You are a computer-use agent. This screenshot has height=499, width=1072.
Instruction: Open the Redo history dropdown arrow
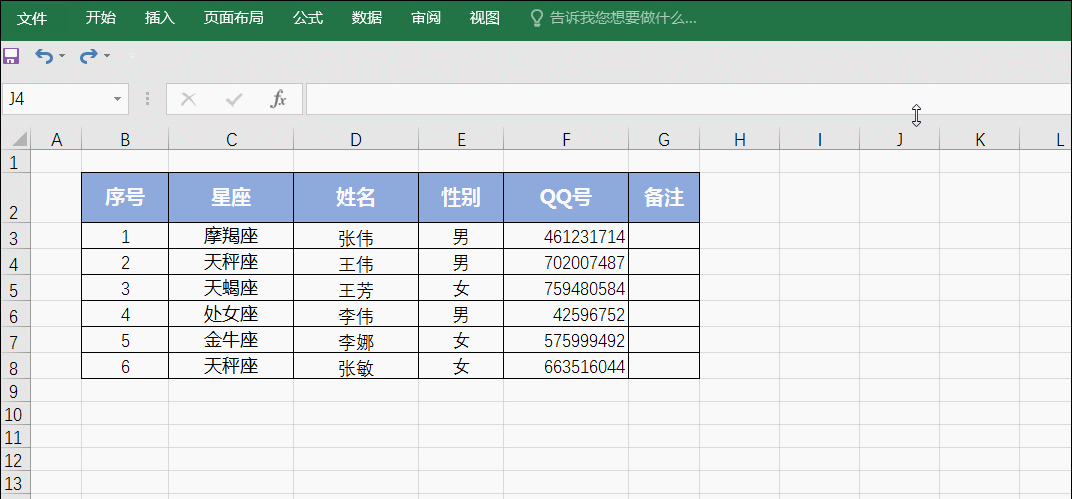[x=107, y=56]
